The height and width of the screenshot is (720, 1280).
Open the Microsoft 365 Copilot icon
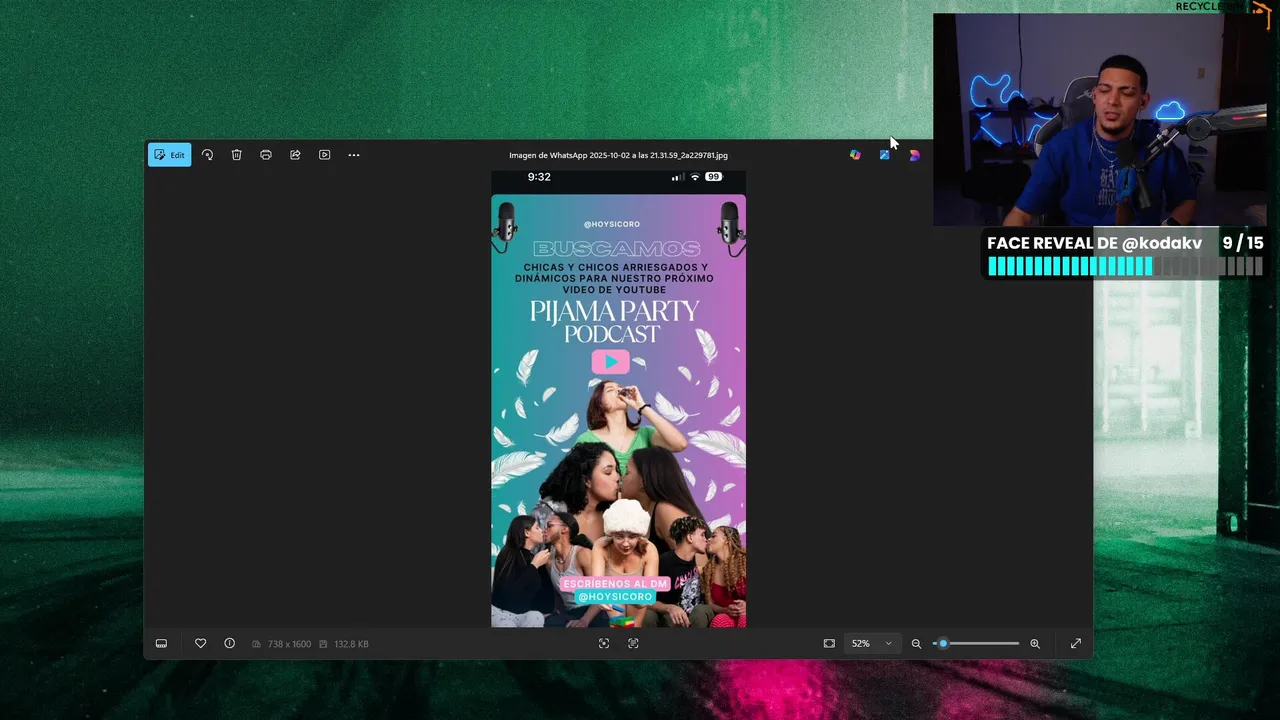click(855, 155)
